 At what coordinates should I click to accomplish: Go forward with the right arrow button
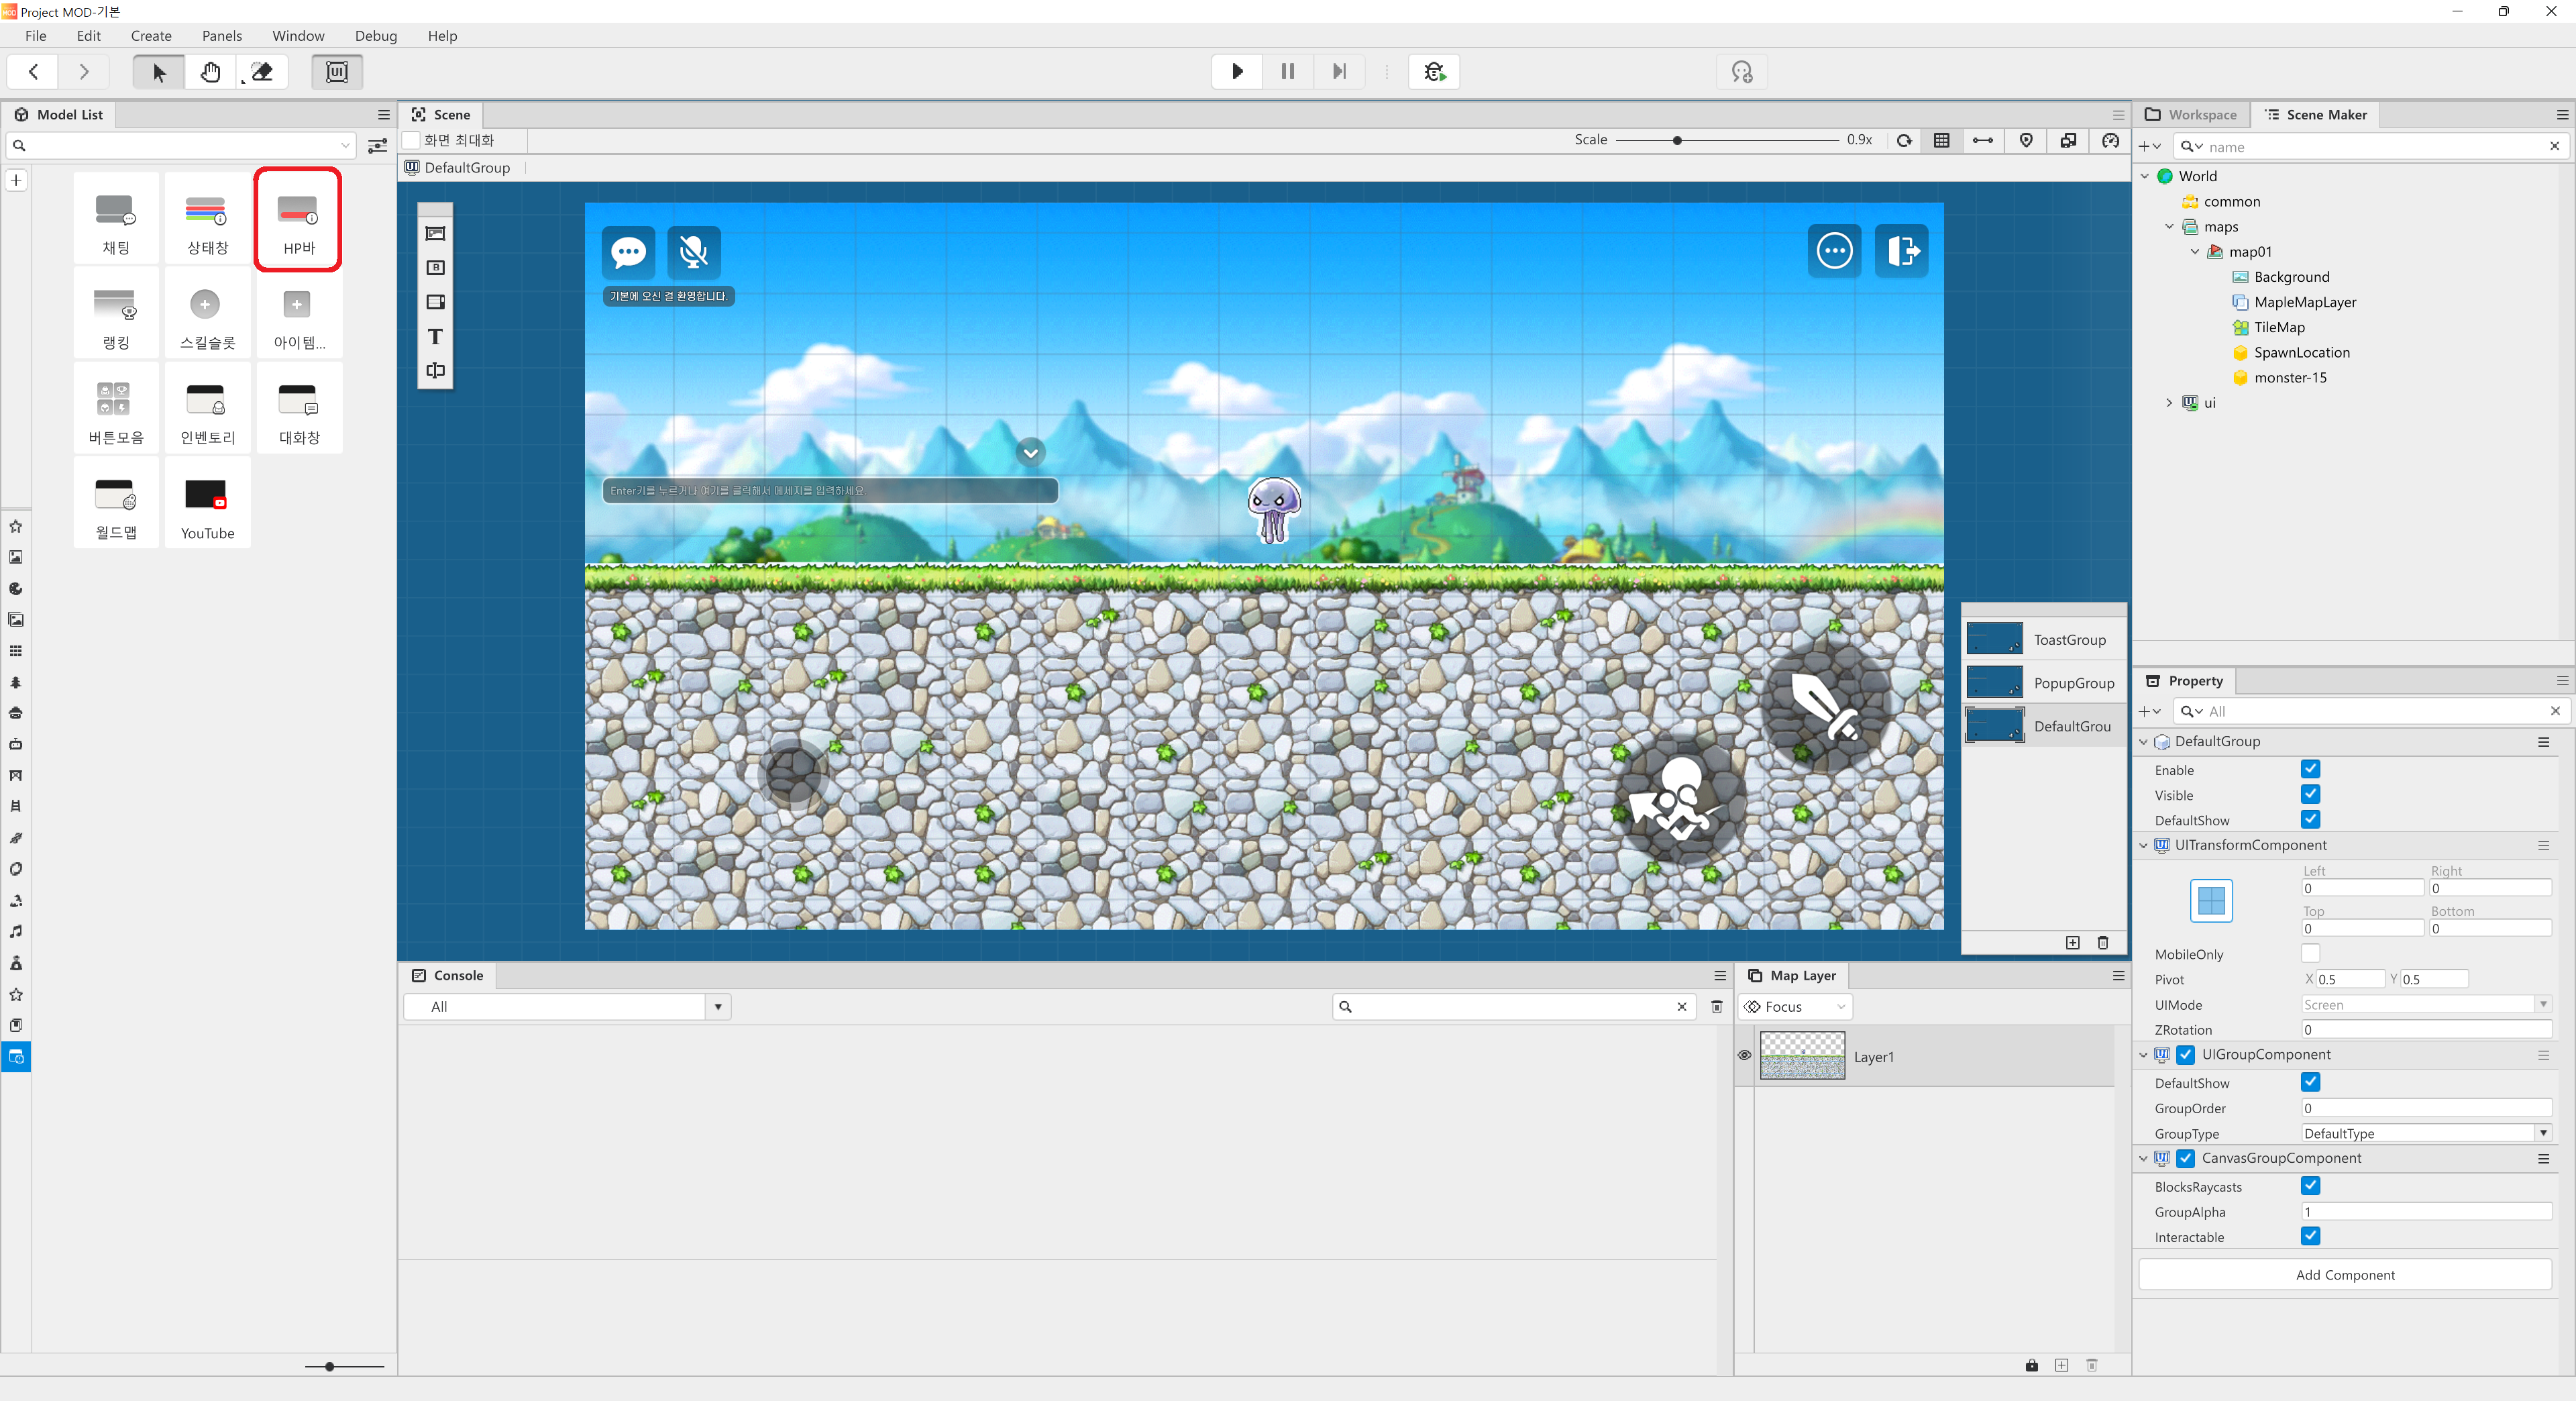click(x=84, y=72)
